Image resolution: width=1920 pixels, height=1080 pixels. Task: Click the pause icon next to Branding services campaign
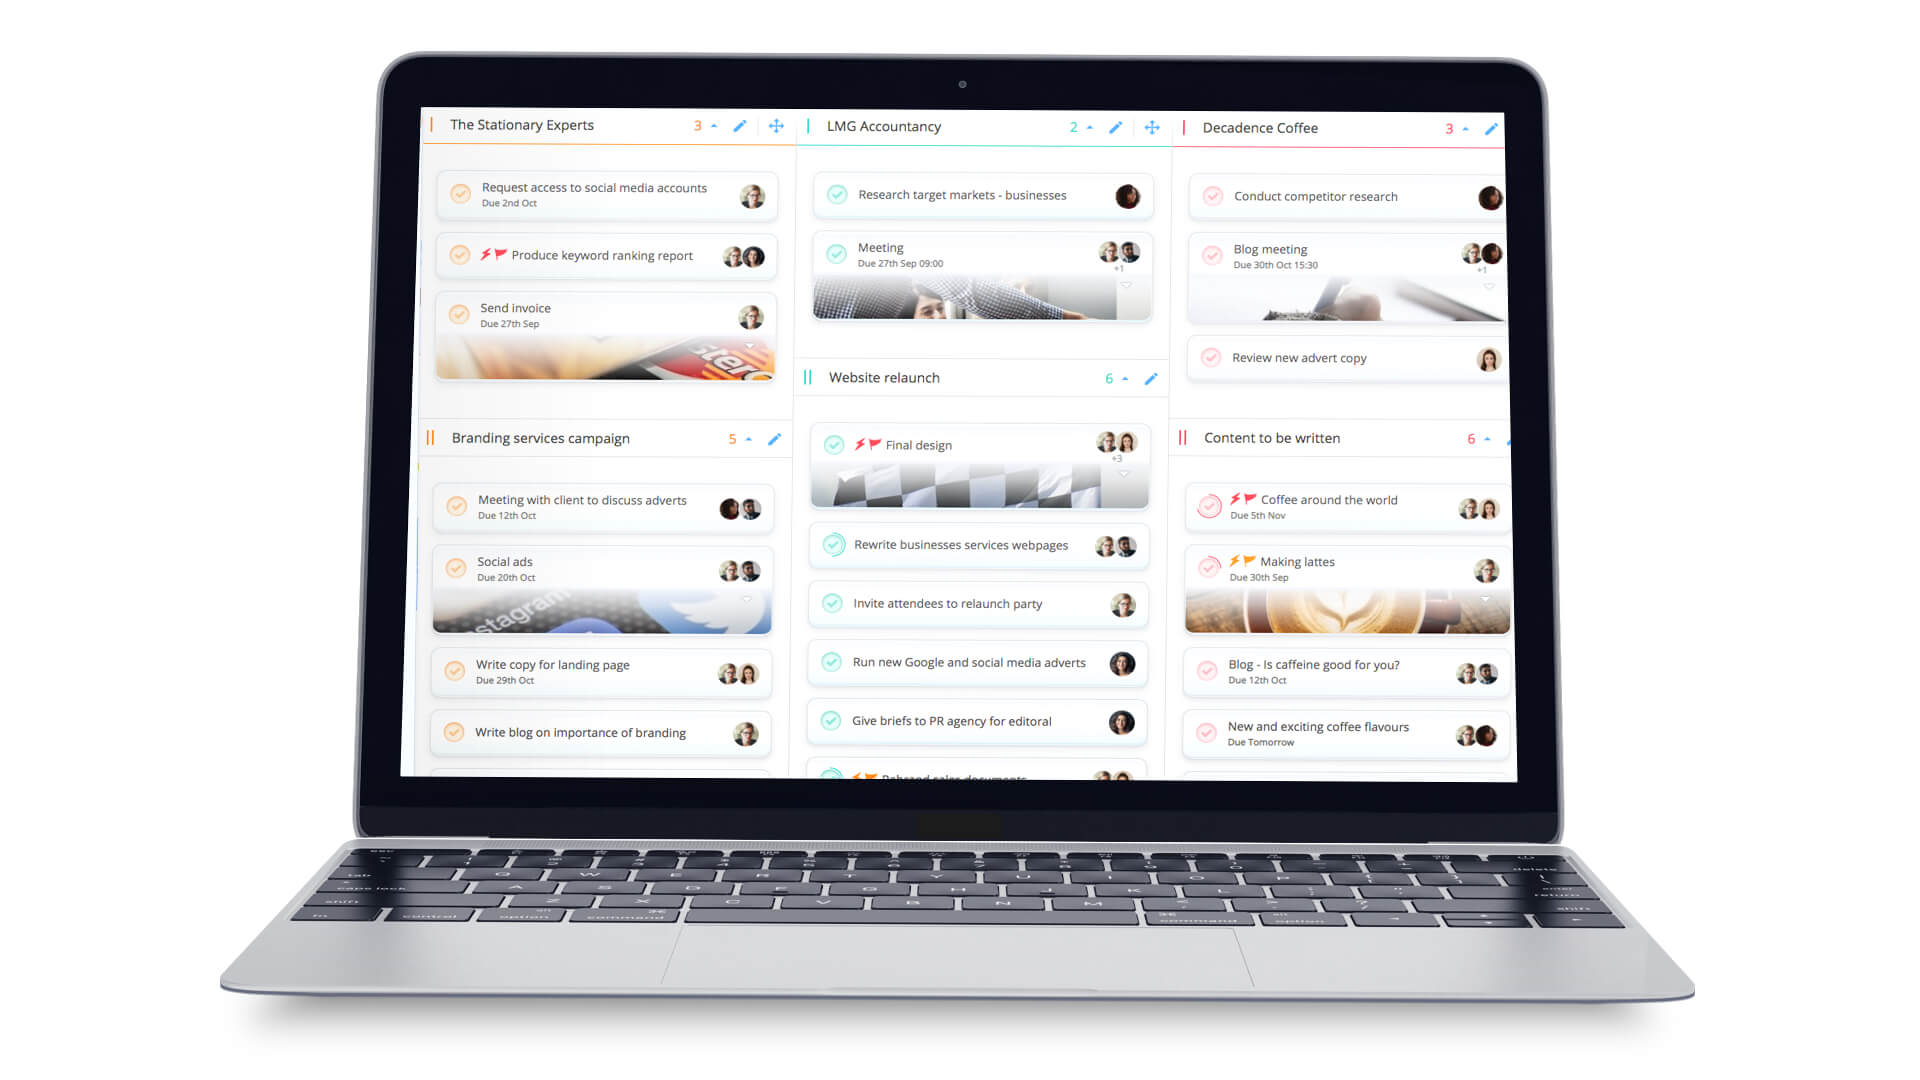[434, 438]
